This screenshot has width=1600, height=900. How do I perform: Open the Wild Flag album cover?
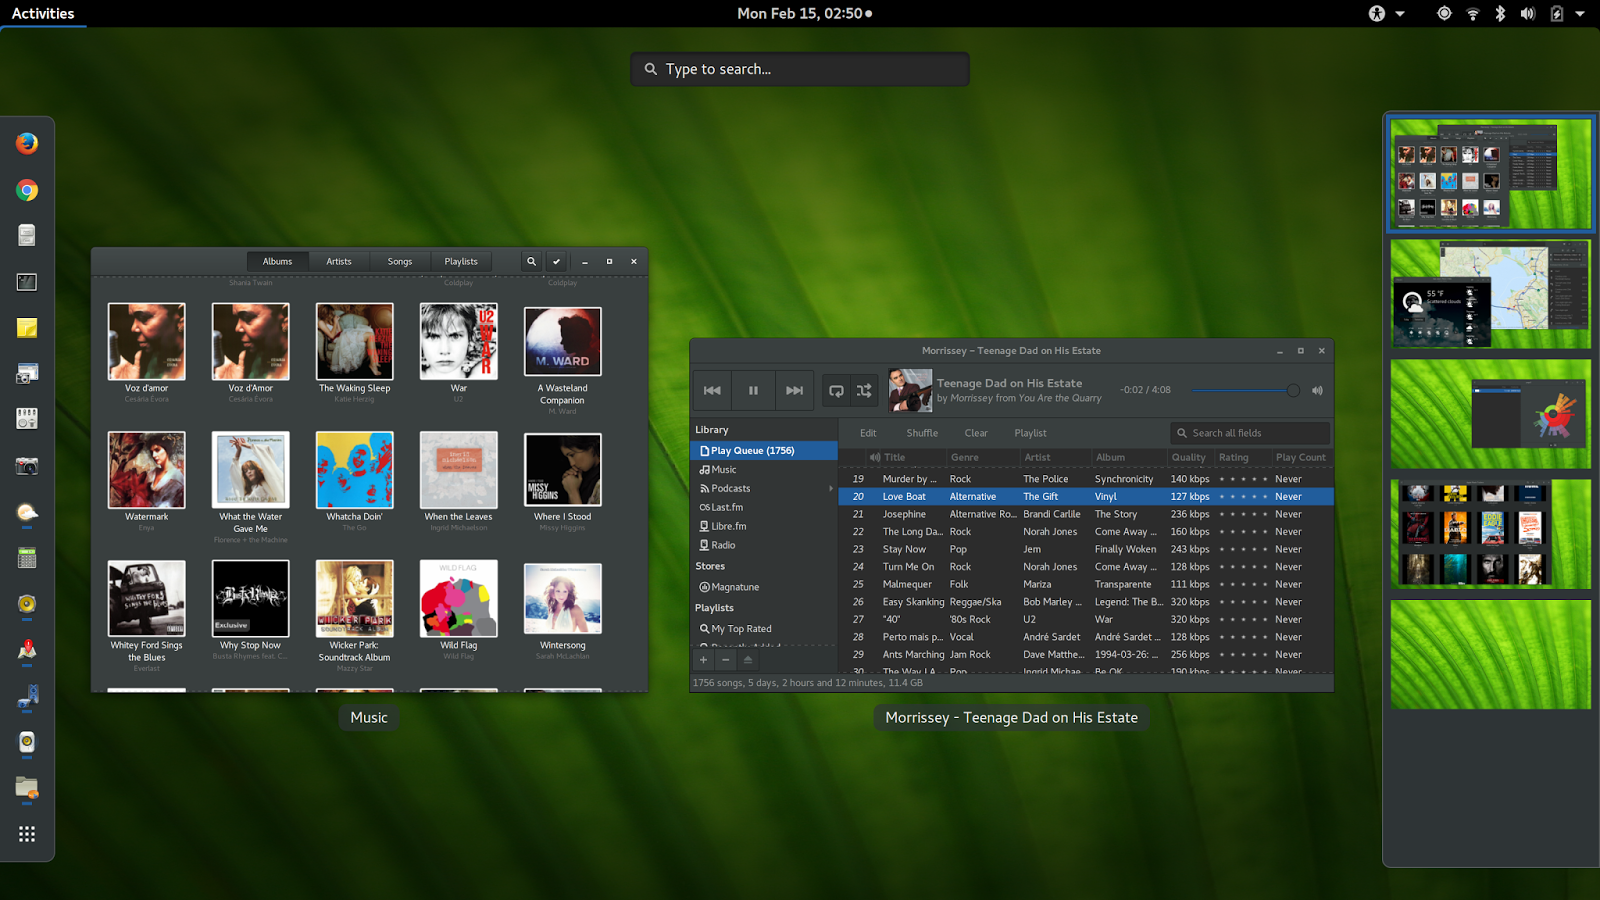point(458,598)
